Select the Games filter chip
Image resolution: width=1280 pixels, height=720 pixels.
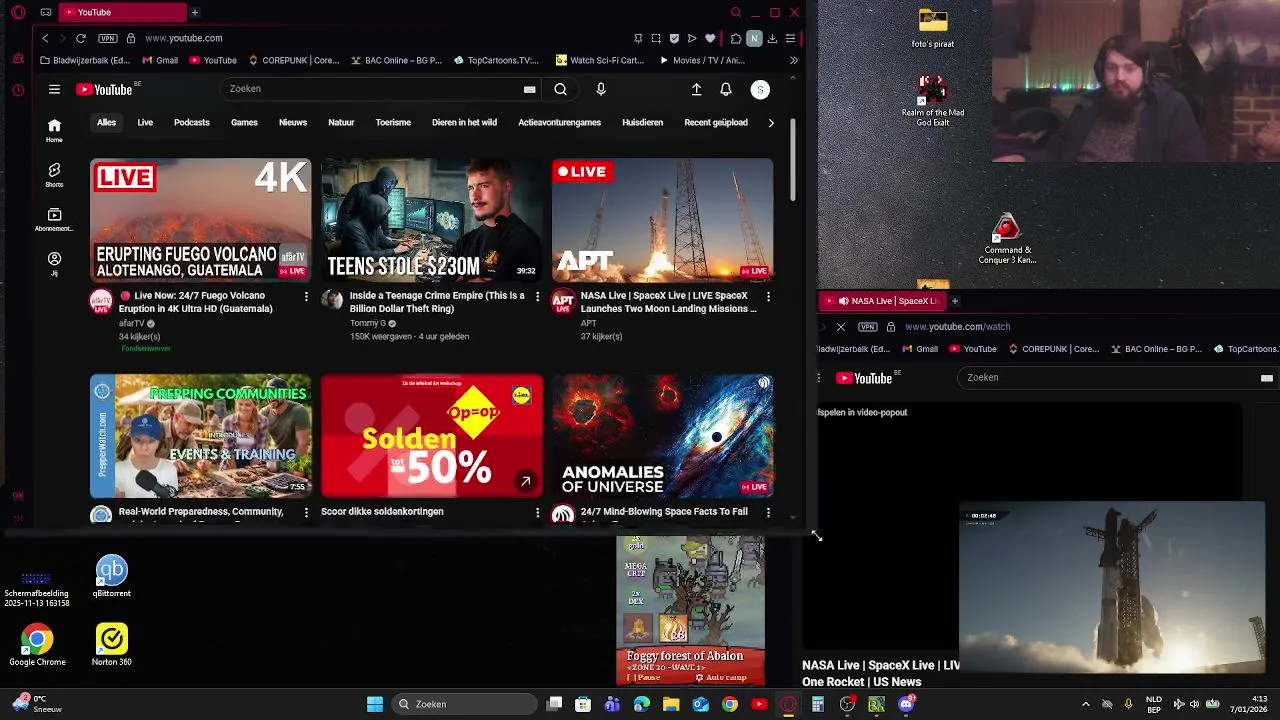[244, 122]
